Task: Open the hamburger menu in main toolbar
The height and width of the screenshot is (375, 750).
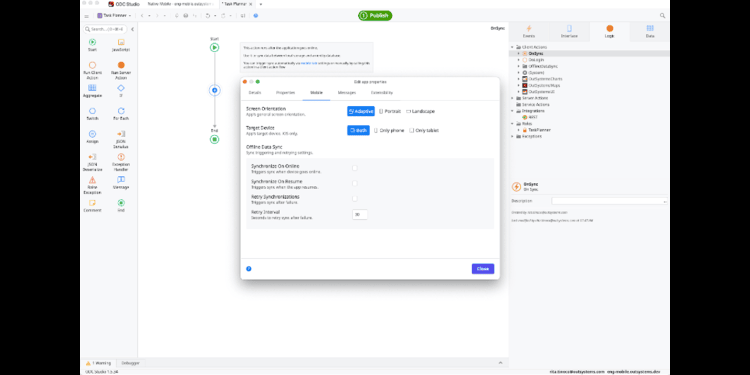Action: tap(87, 16)
